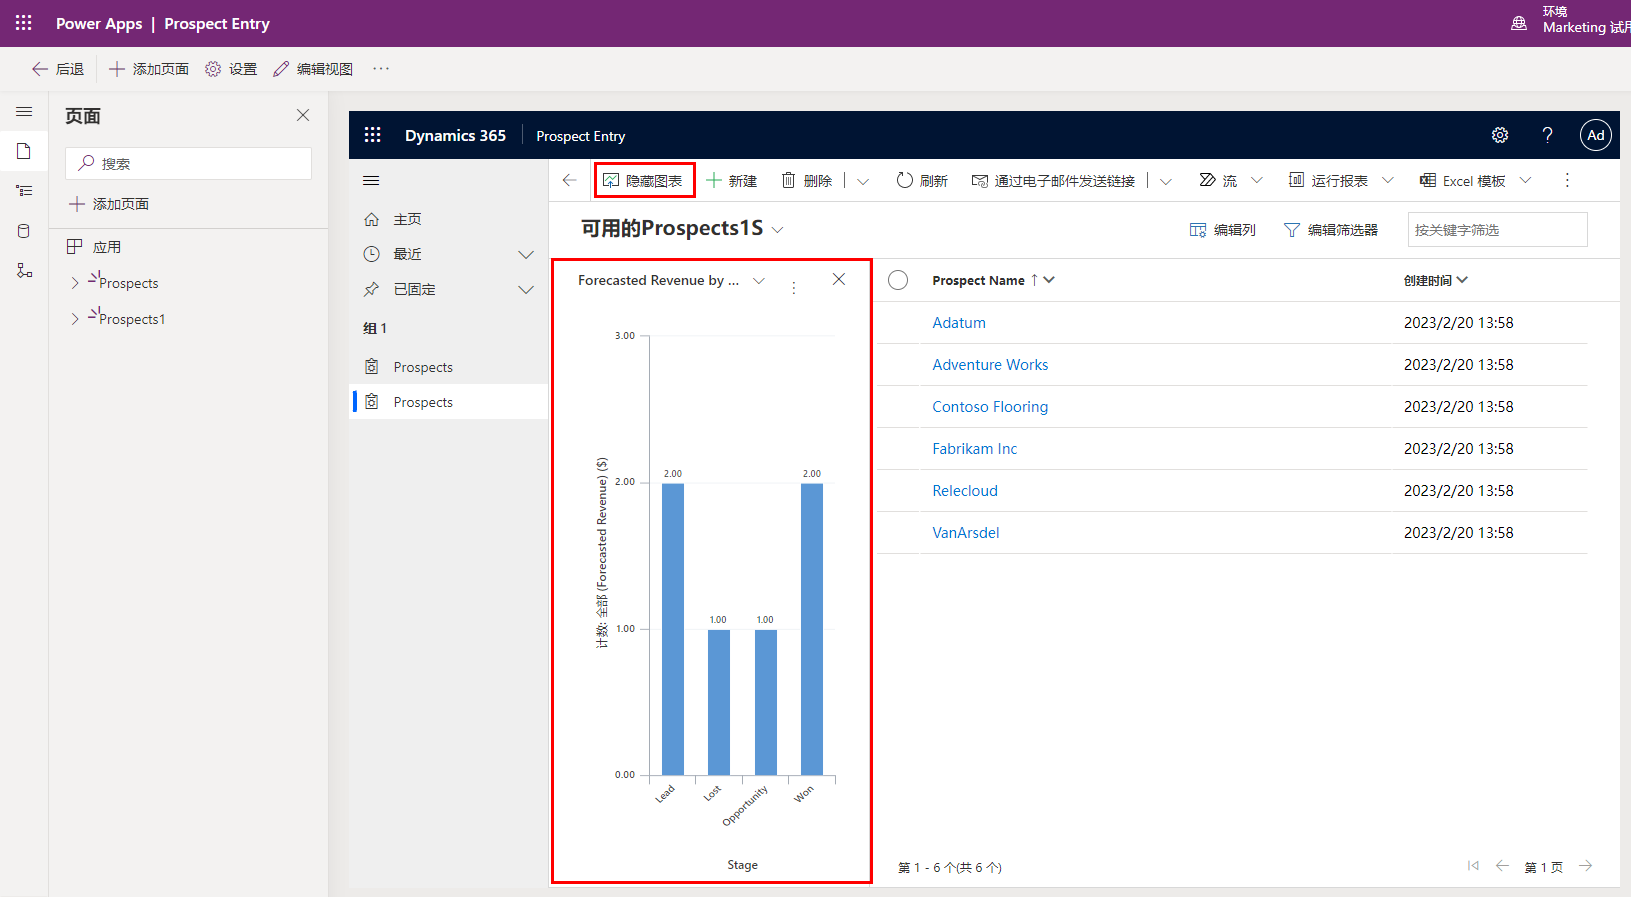Click the Lead bar in the chart
Image resolution: width=1631 pixels, height=897 pixels.
tap(673, 629)
